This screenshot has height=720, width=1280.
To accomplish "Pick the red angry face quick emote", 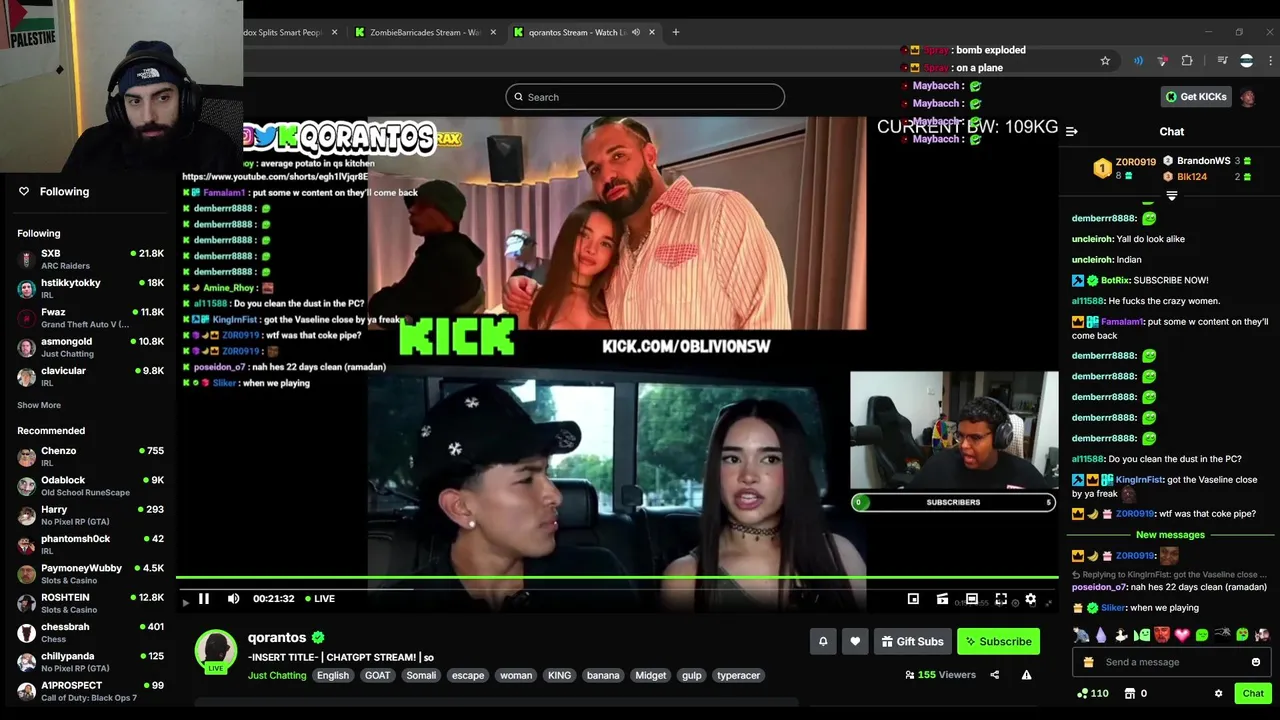I will tap(1162, 635).
